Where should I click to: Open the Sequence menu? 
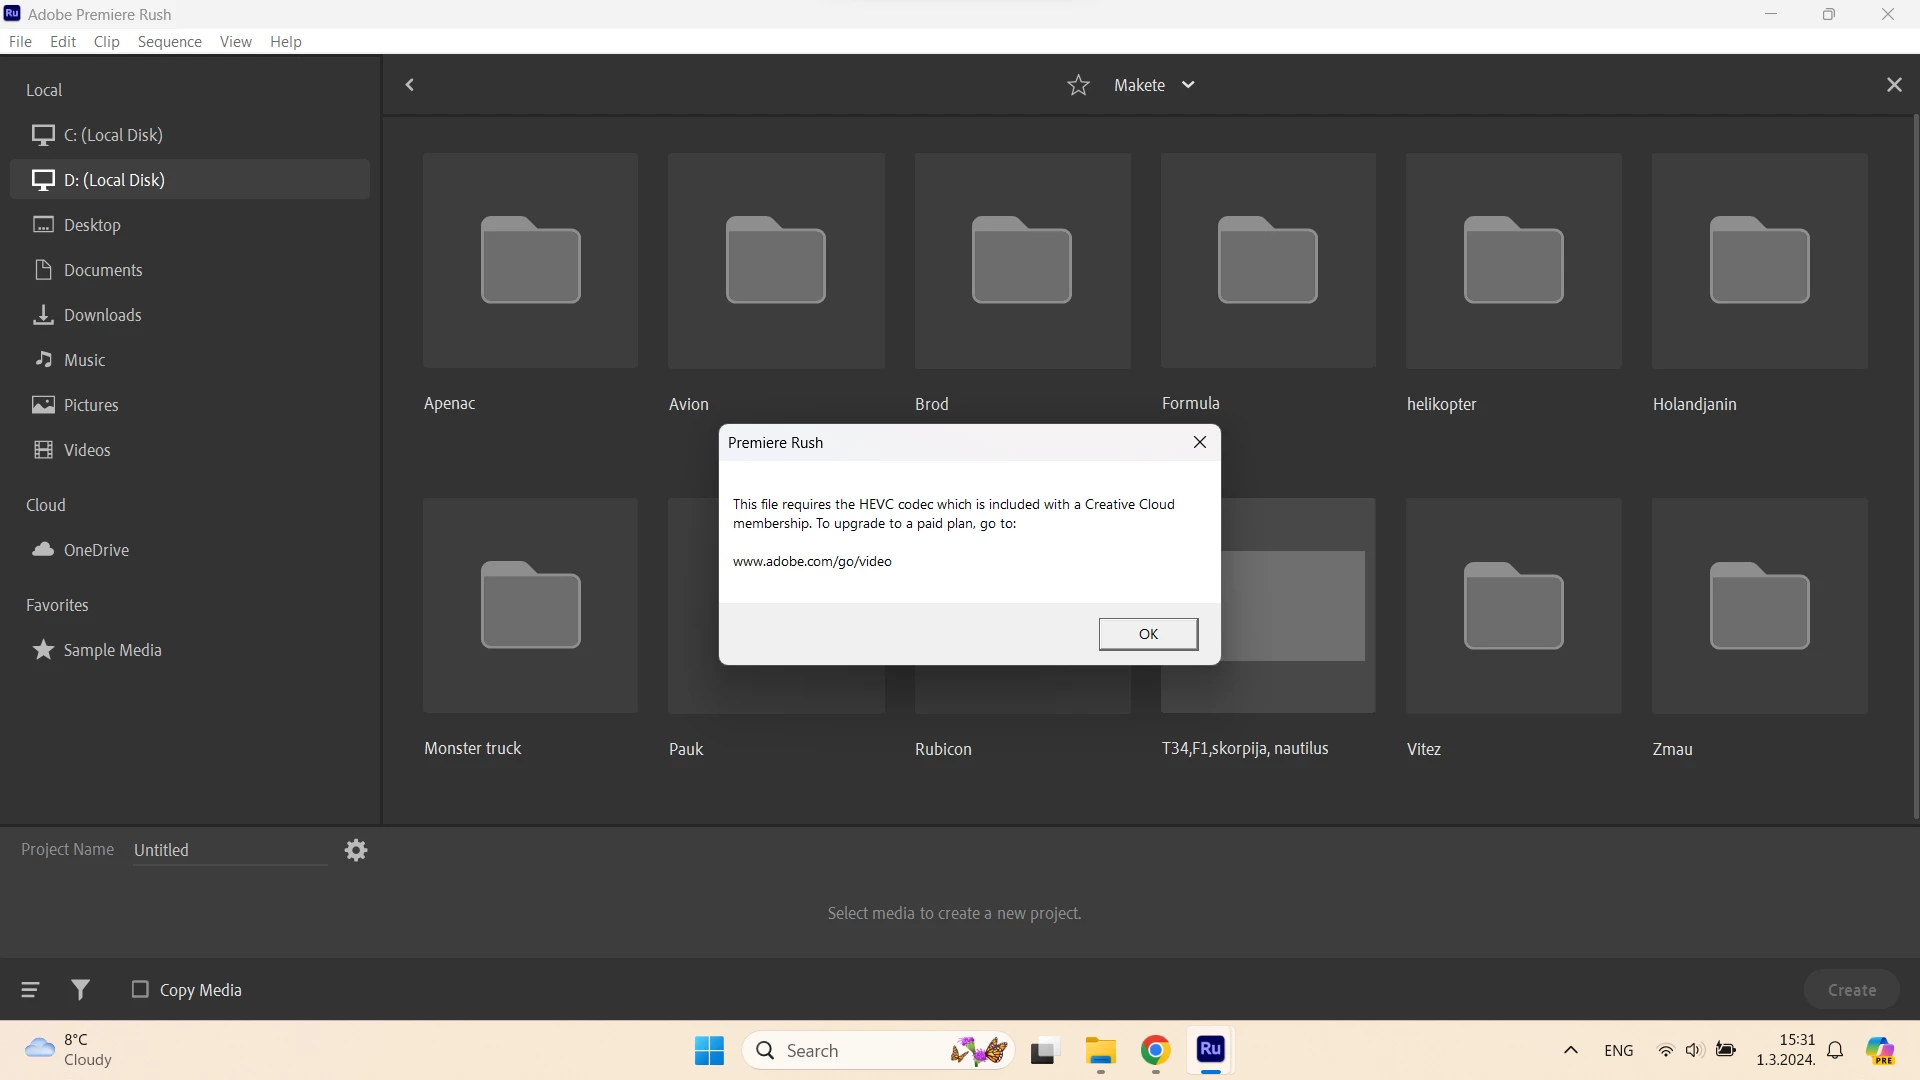[x=169, y=41]
